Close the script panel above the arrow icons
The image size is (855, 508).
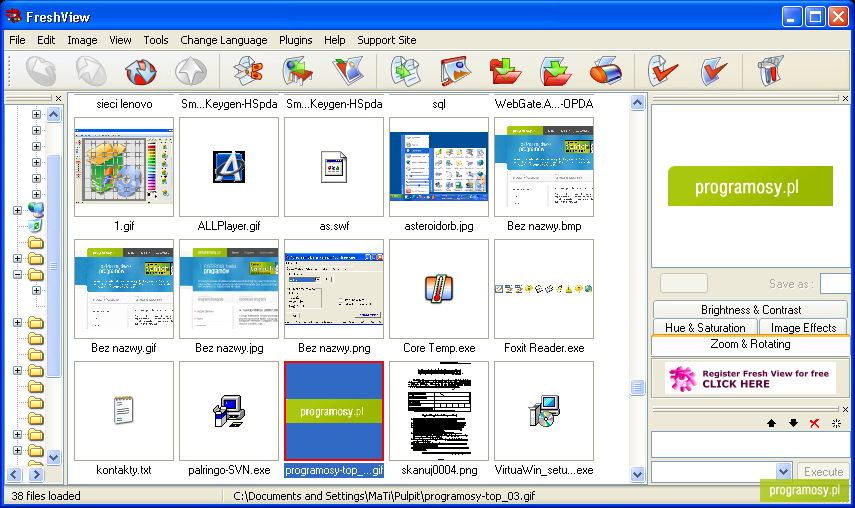845,409
